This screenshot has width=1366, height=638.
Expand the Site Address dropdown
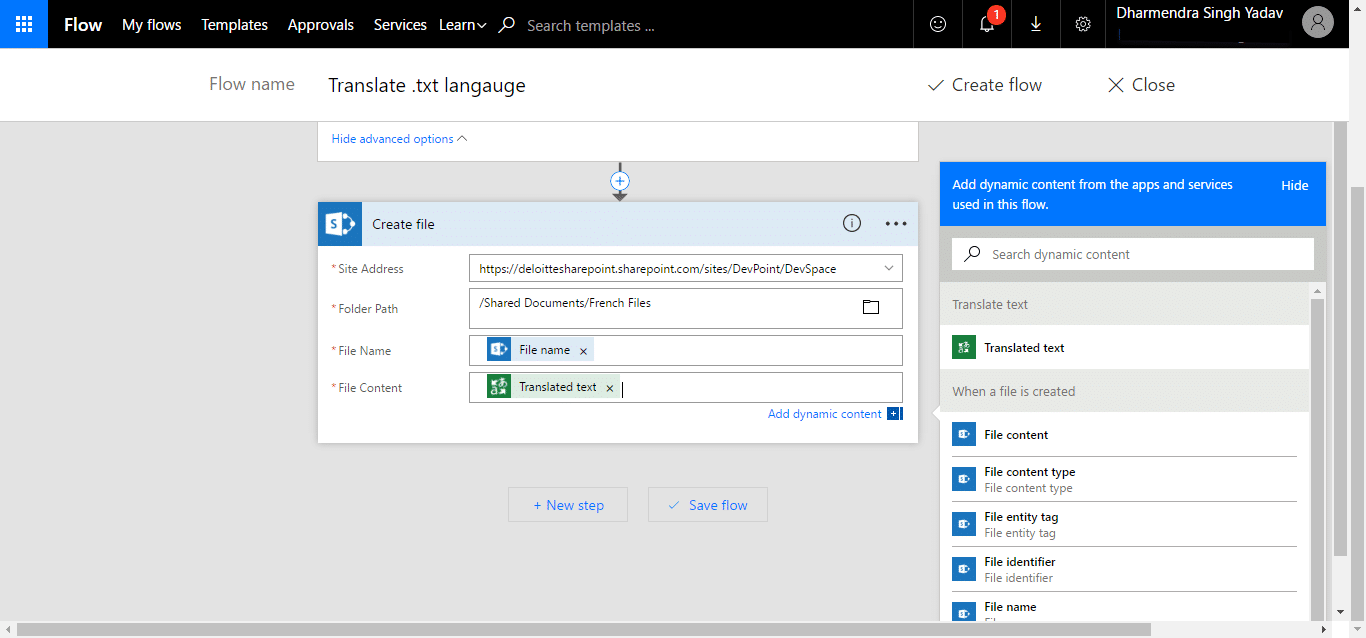click(889, 268)
